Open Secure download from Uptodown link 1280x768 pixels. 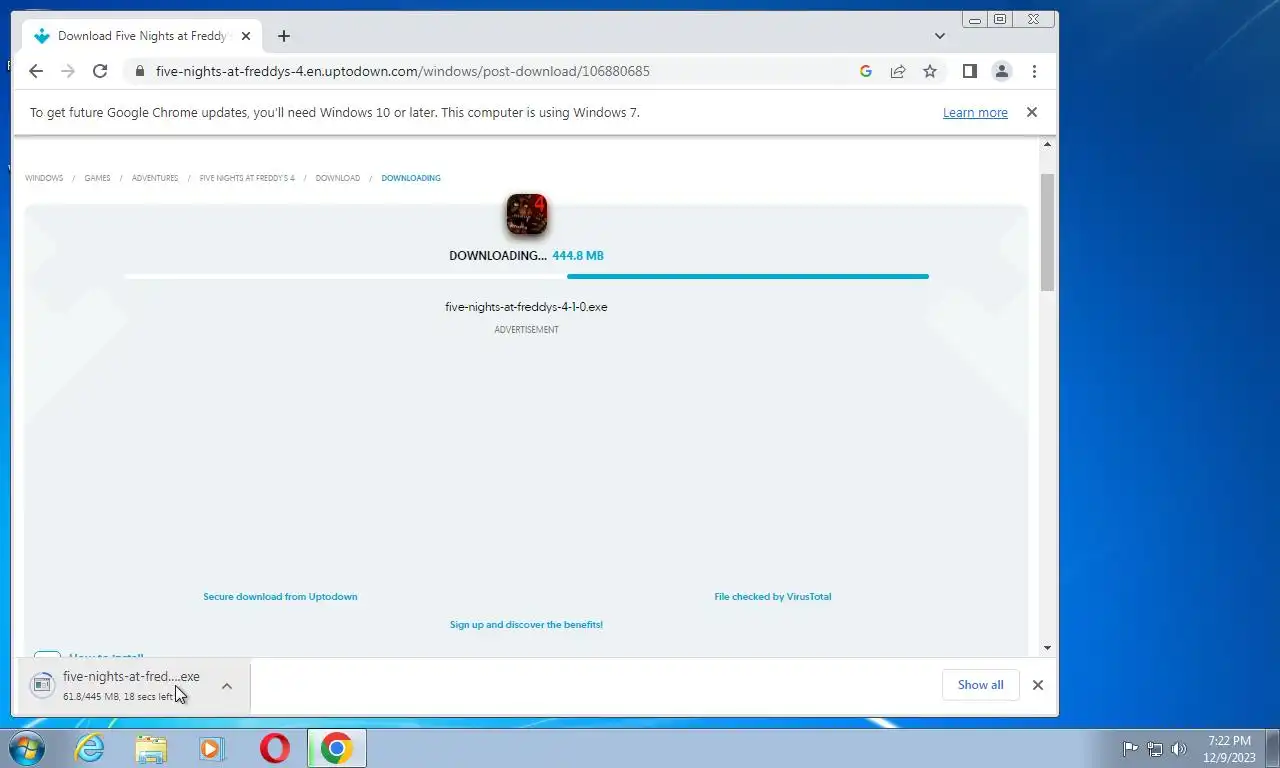click(x=280, y=597)
